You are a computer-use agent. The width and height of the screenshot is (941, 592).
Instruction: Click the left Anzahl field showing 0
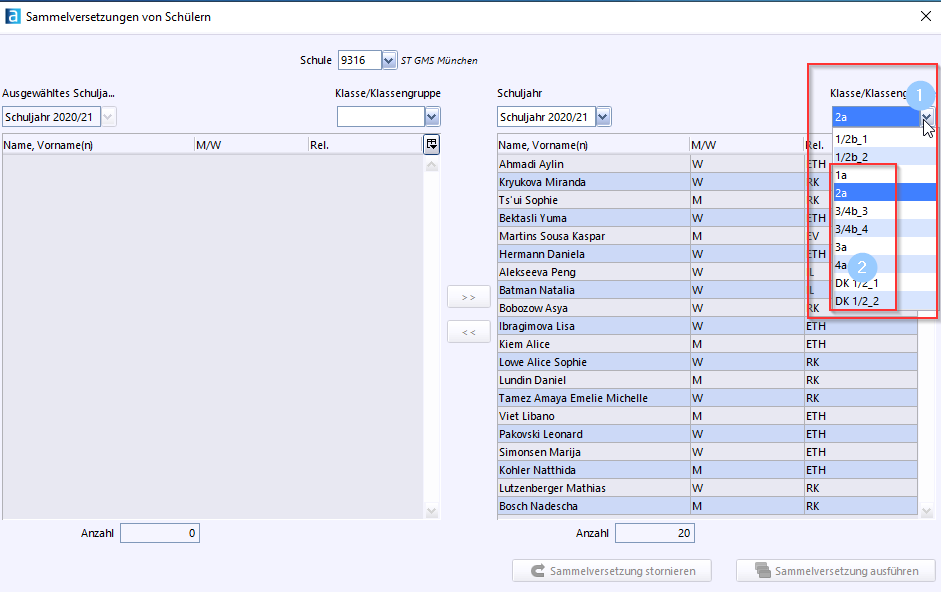[x=160, y=533]
